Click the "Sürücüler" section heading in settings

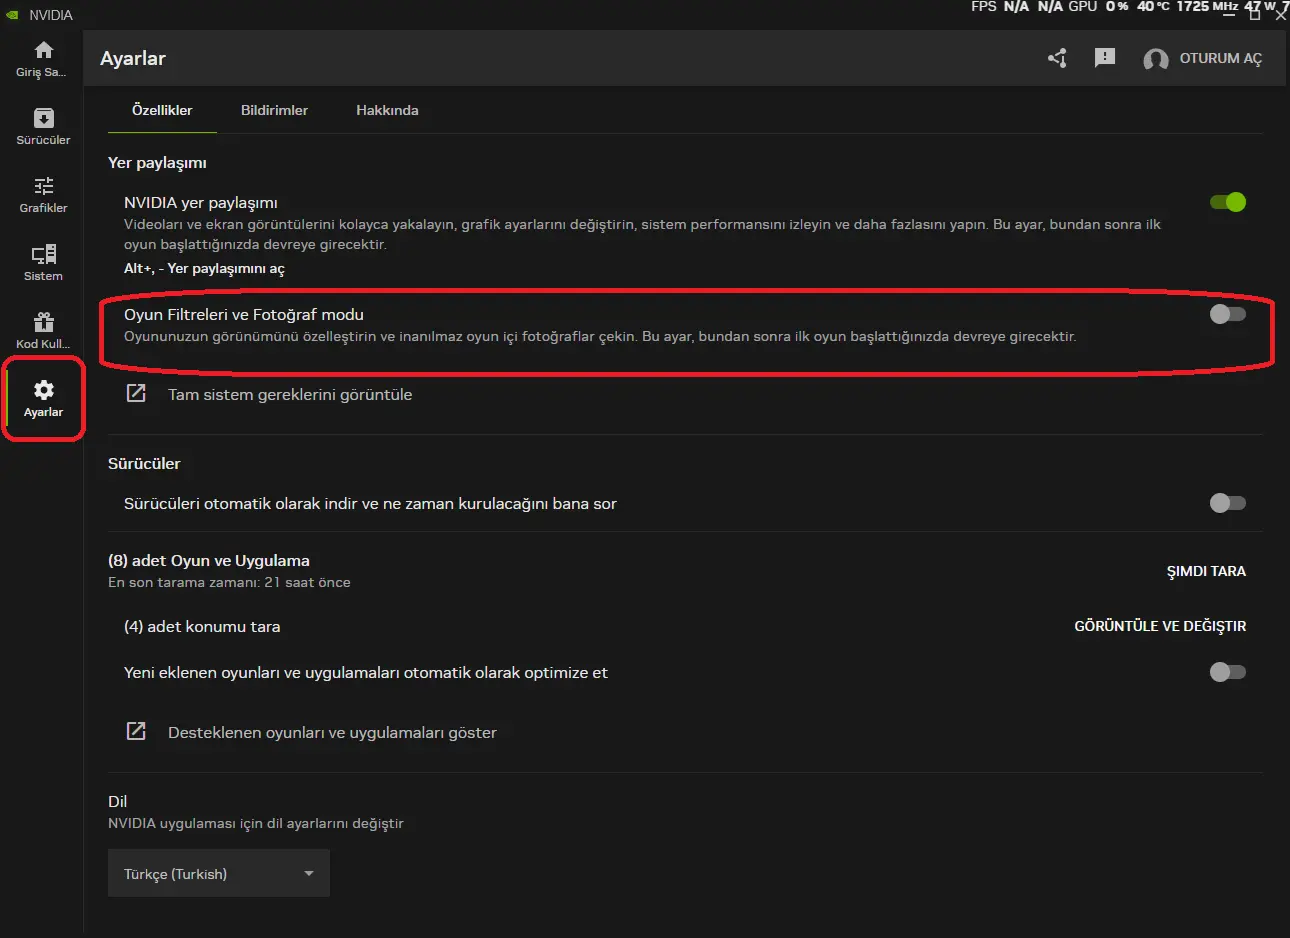coord(144,463)
